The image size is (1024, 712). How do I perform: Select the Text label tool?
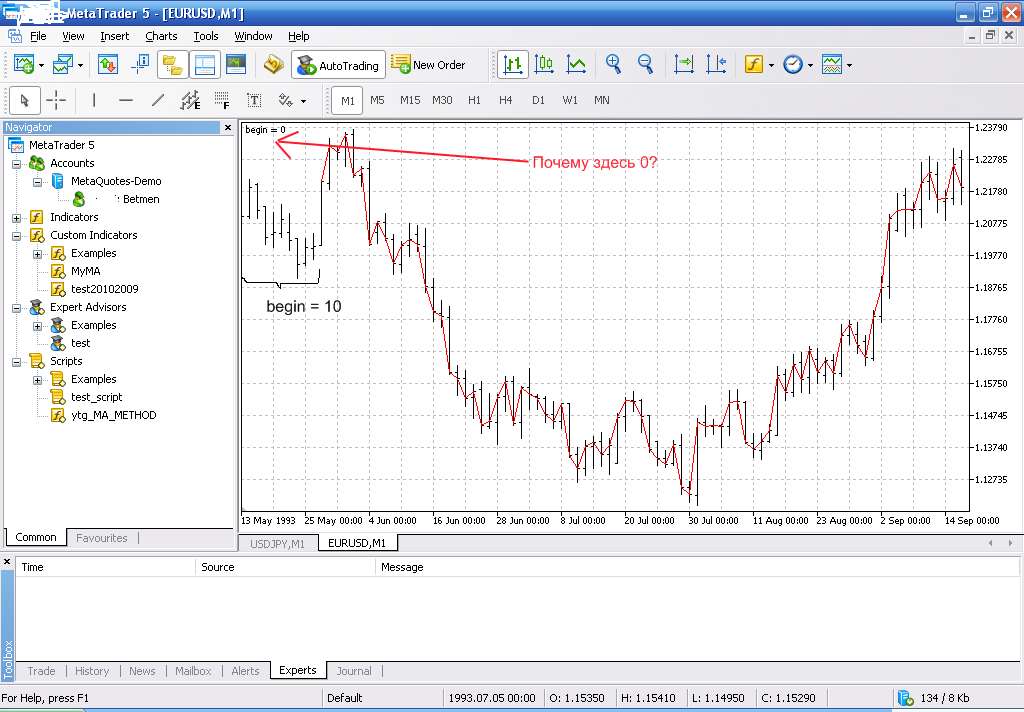pos(254,101)
